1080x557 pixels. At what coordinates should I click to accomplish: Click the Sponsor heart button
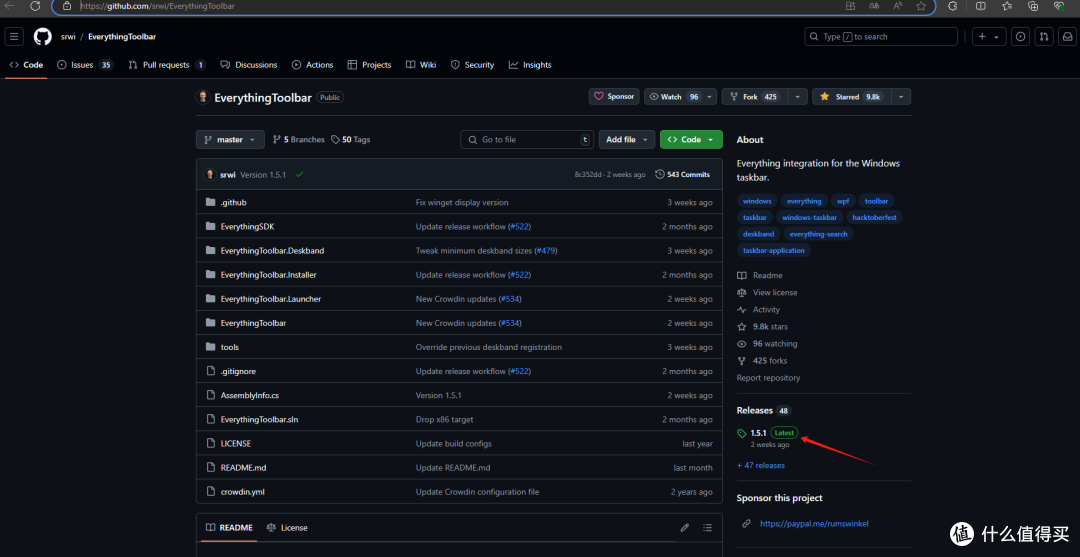point(614,96)
